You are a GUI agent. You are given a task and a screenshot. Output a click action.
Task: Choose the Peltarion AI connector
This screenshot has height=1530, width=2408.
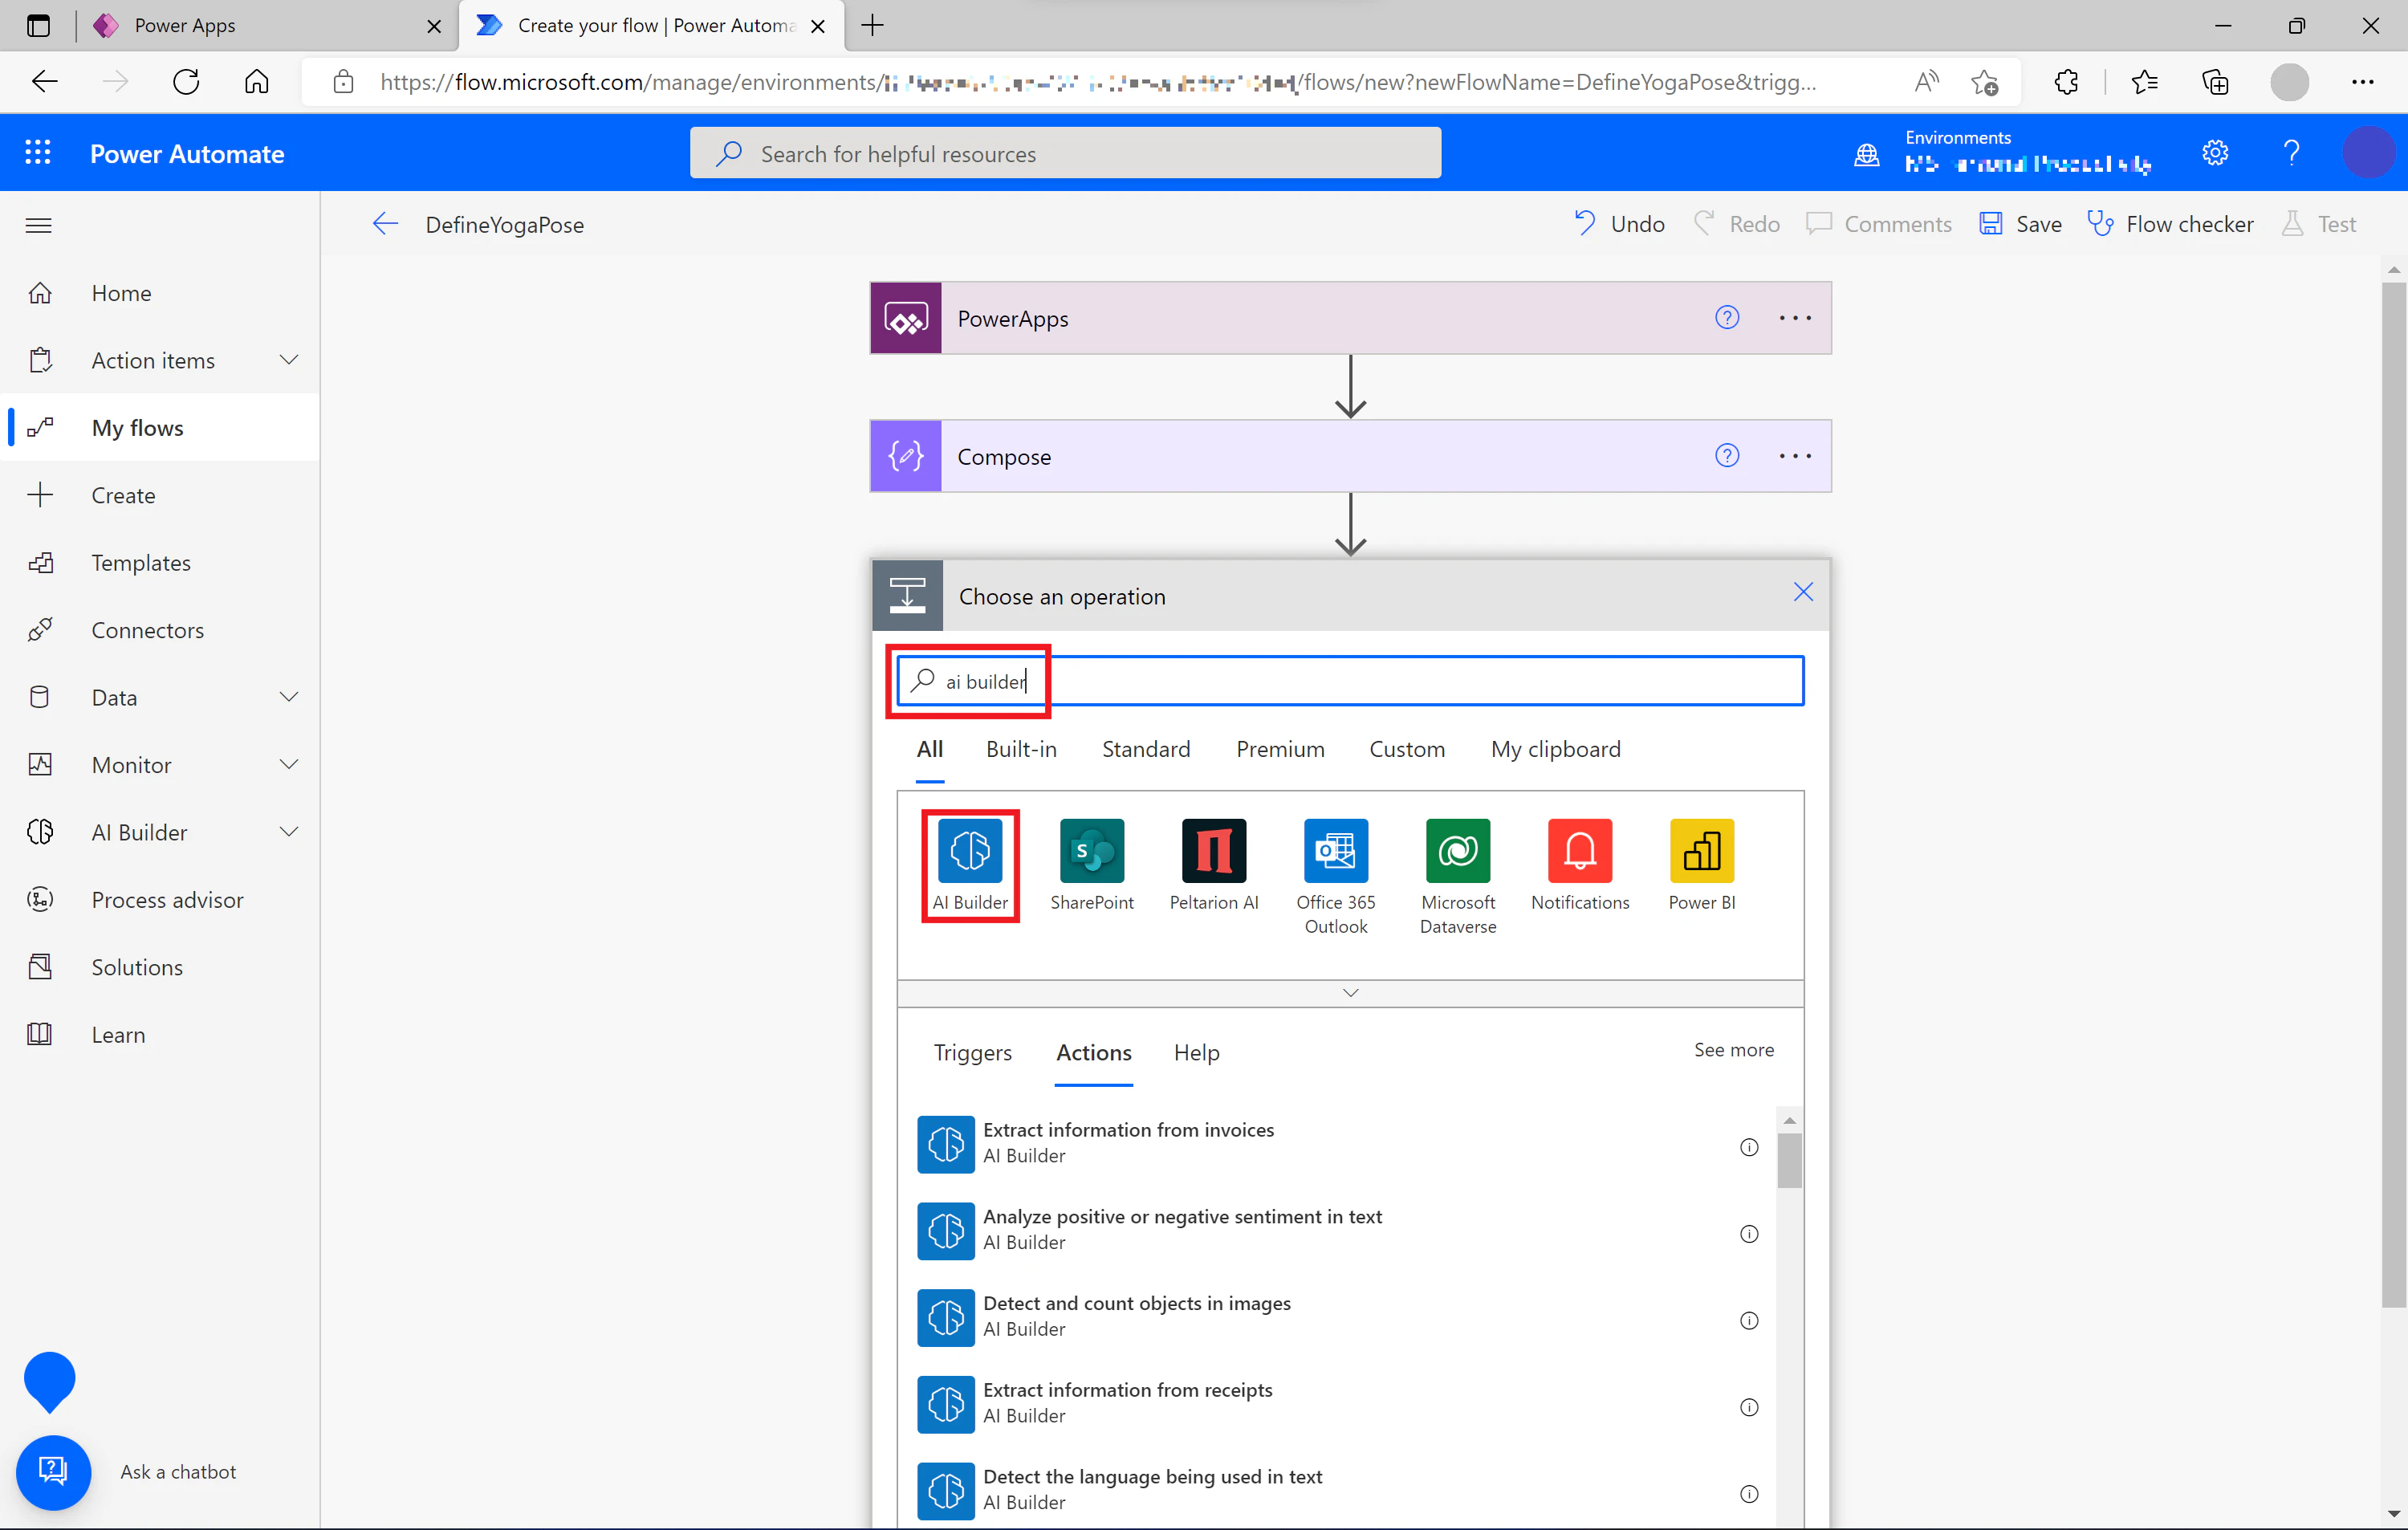coord(1213,851)
